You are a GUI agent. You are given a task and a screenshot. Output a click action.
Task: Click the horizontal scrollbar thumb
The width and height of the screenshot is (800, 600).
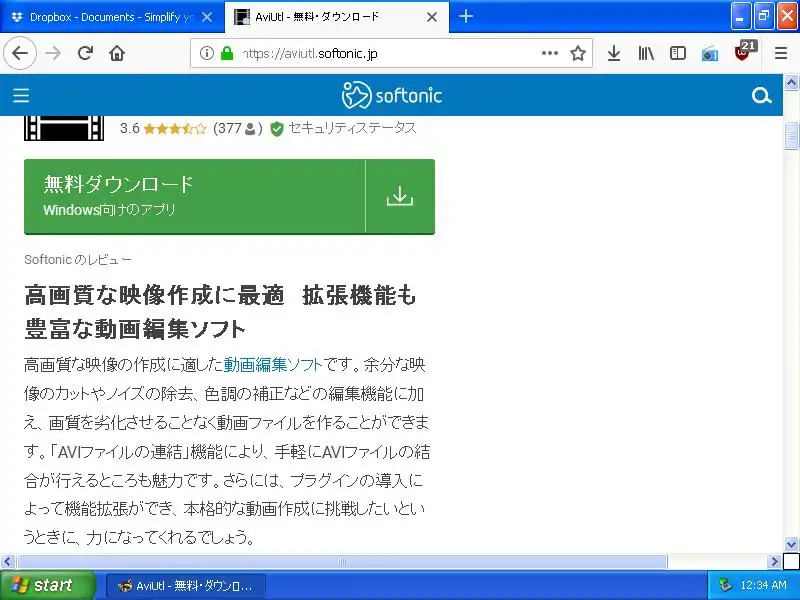342,562
